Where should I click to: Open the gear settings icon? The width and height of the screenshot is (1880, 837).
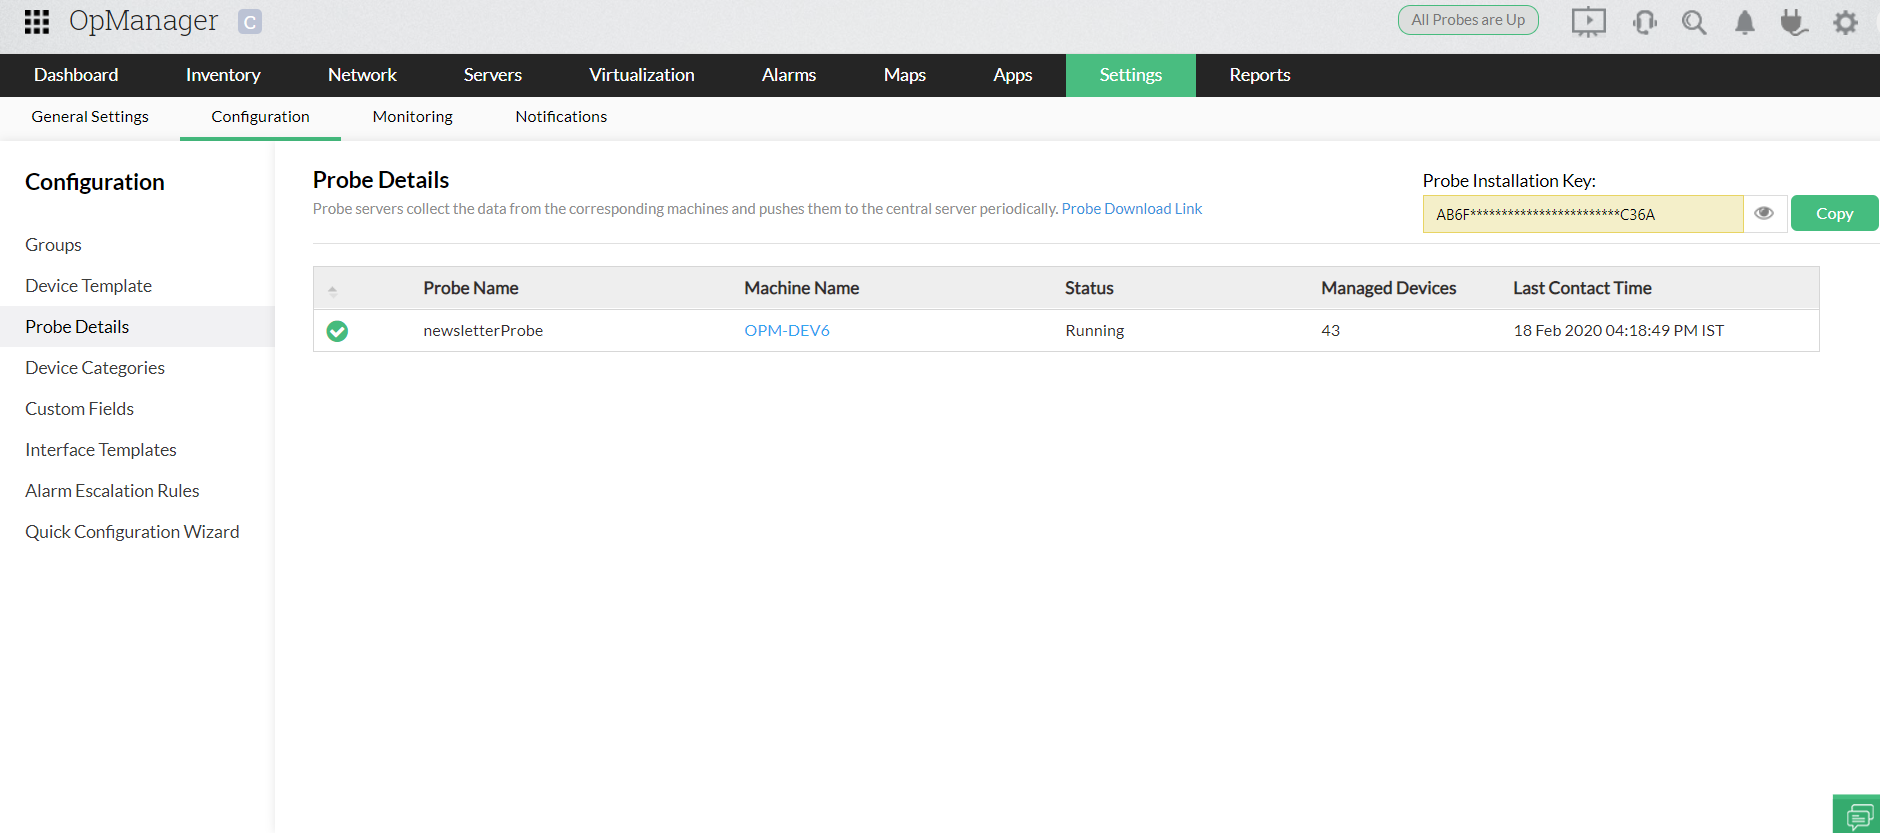pos(1845,22)
